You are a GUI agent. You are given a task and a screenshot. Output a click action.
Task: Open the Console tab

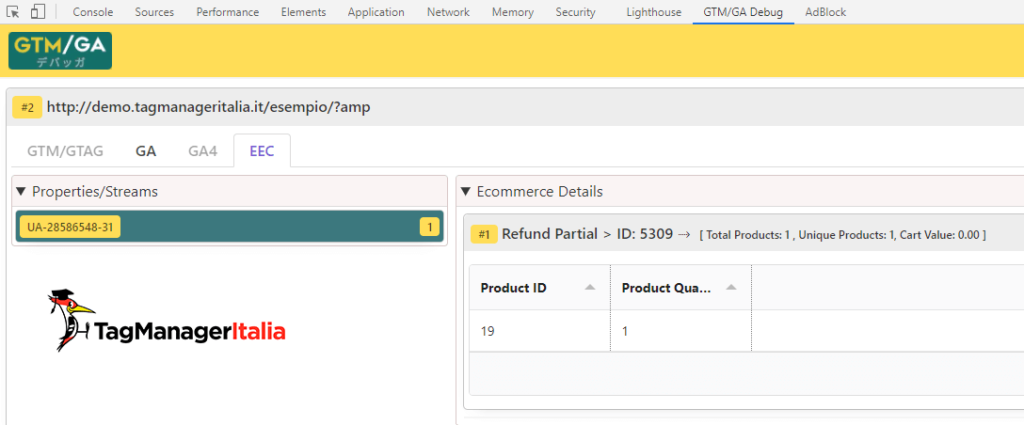tap(93, 12)
